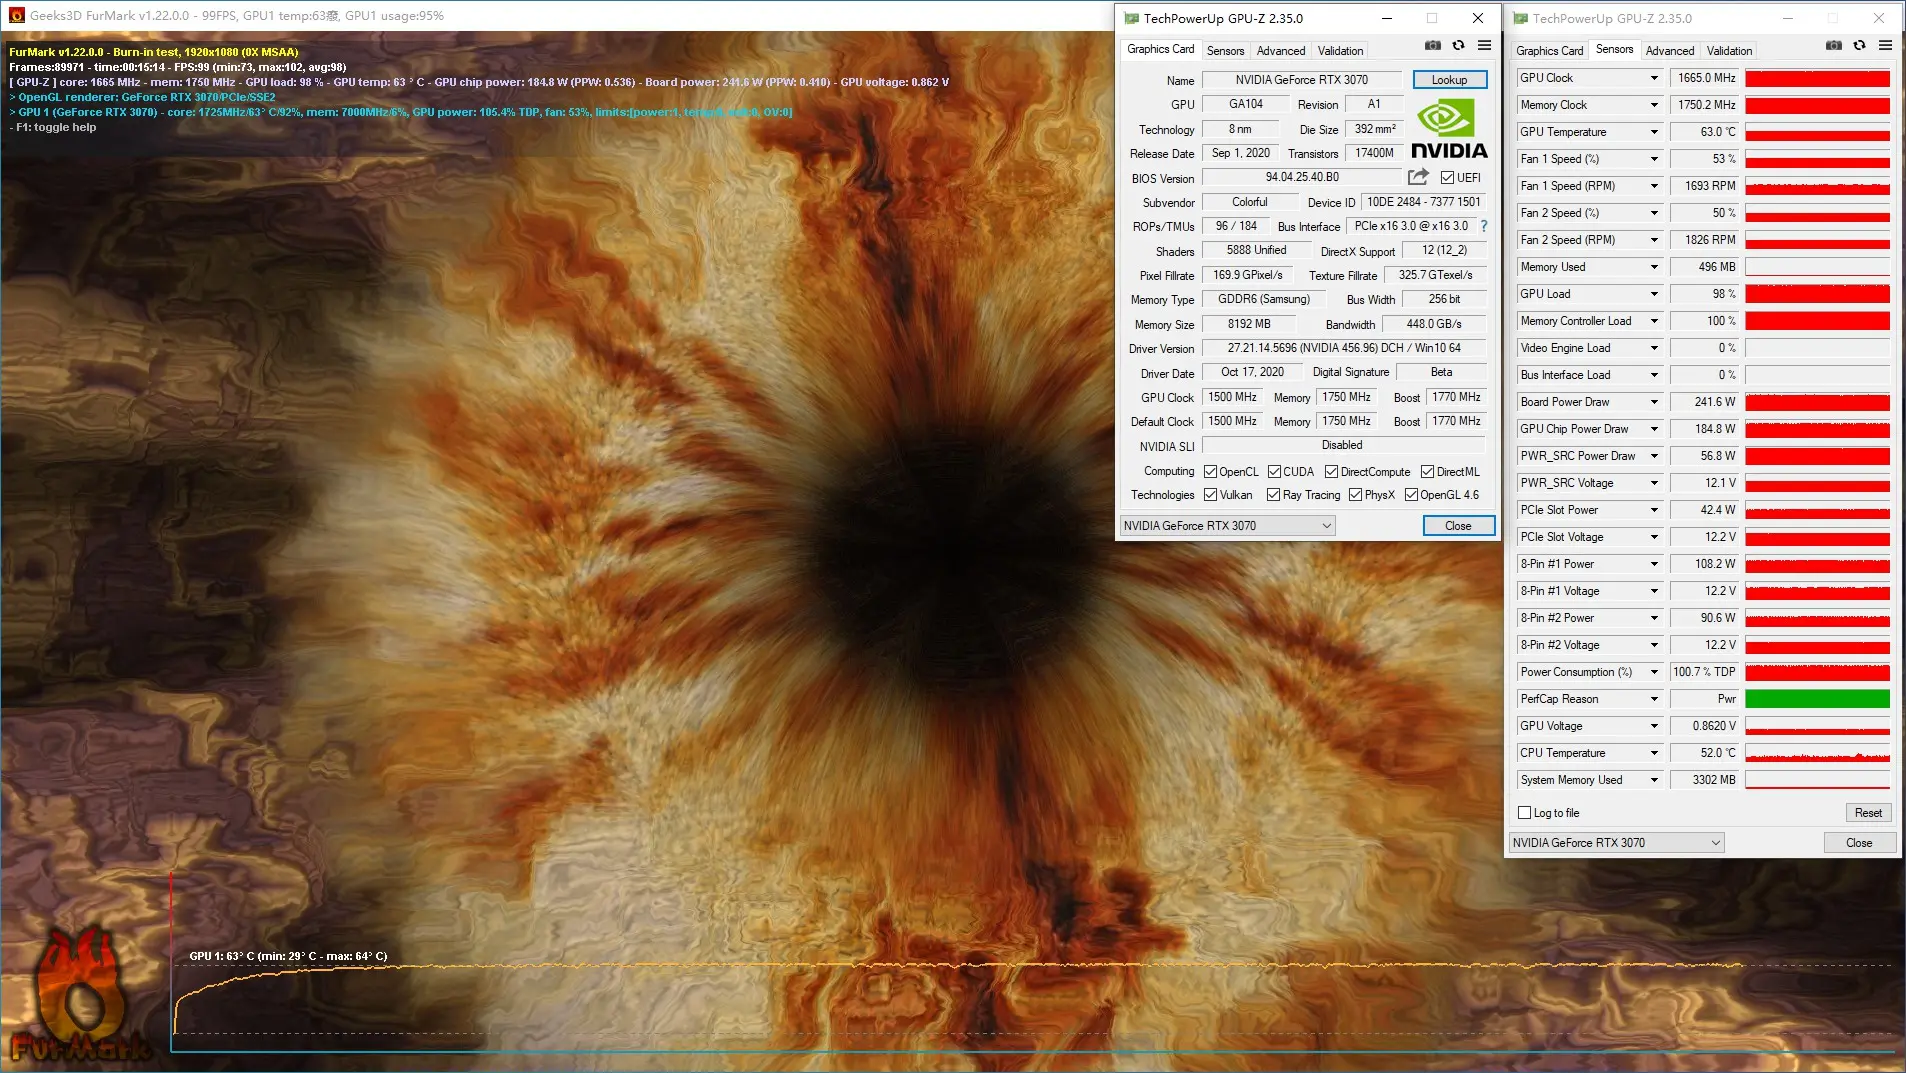
Task: Click PerfCap Reason green bar
Action: coord(1817,699)
